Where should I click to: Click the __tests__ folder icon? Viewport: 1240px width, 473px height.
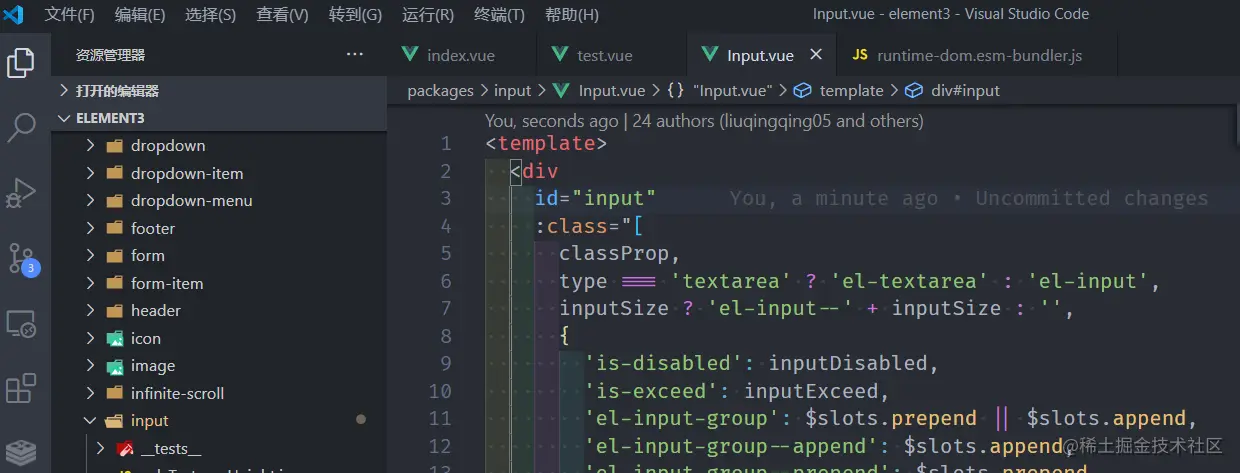point(125,448)
